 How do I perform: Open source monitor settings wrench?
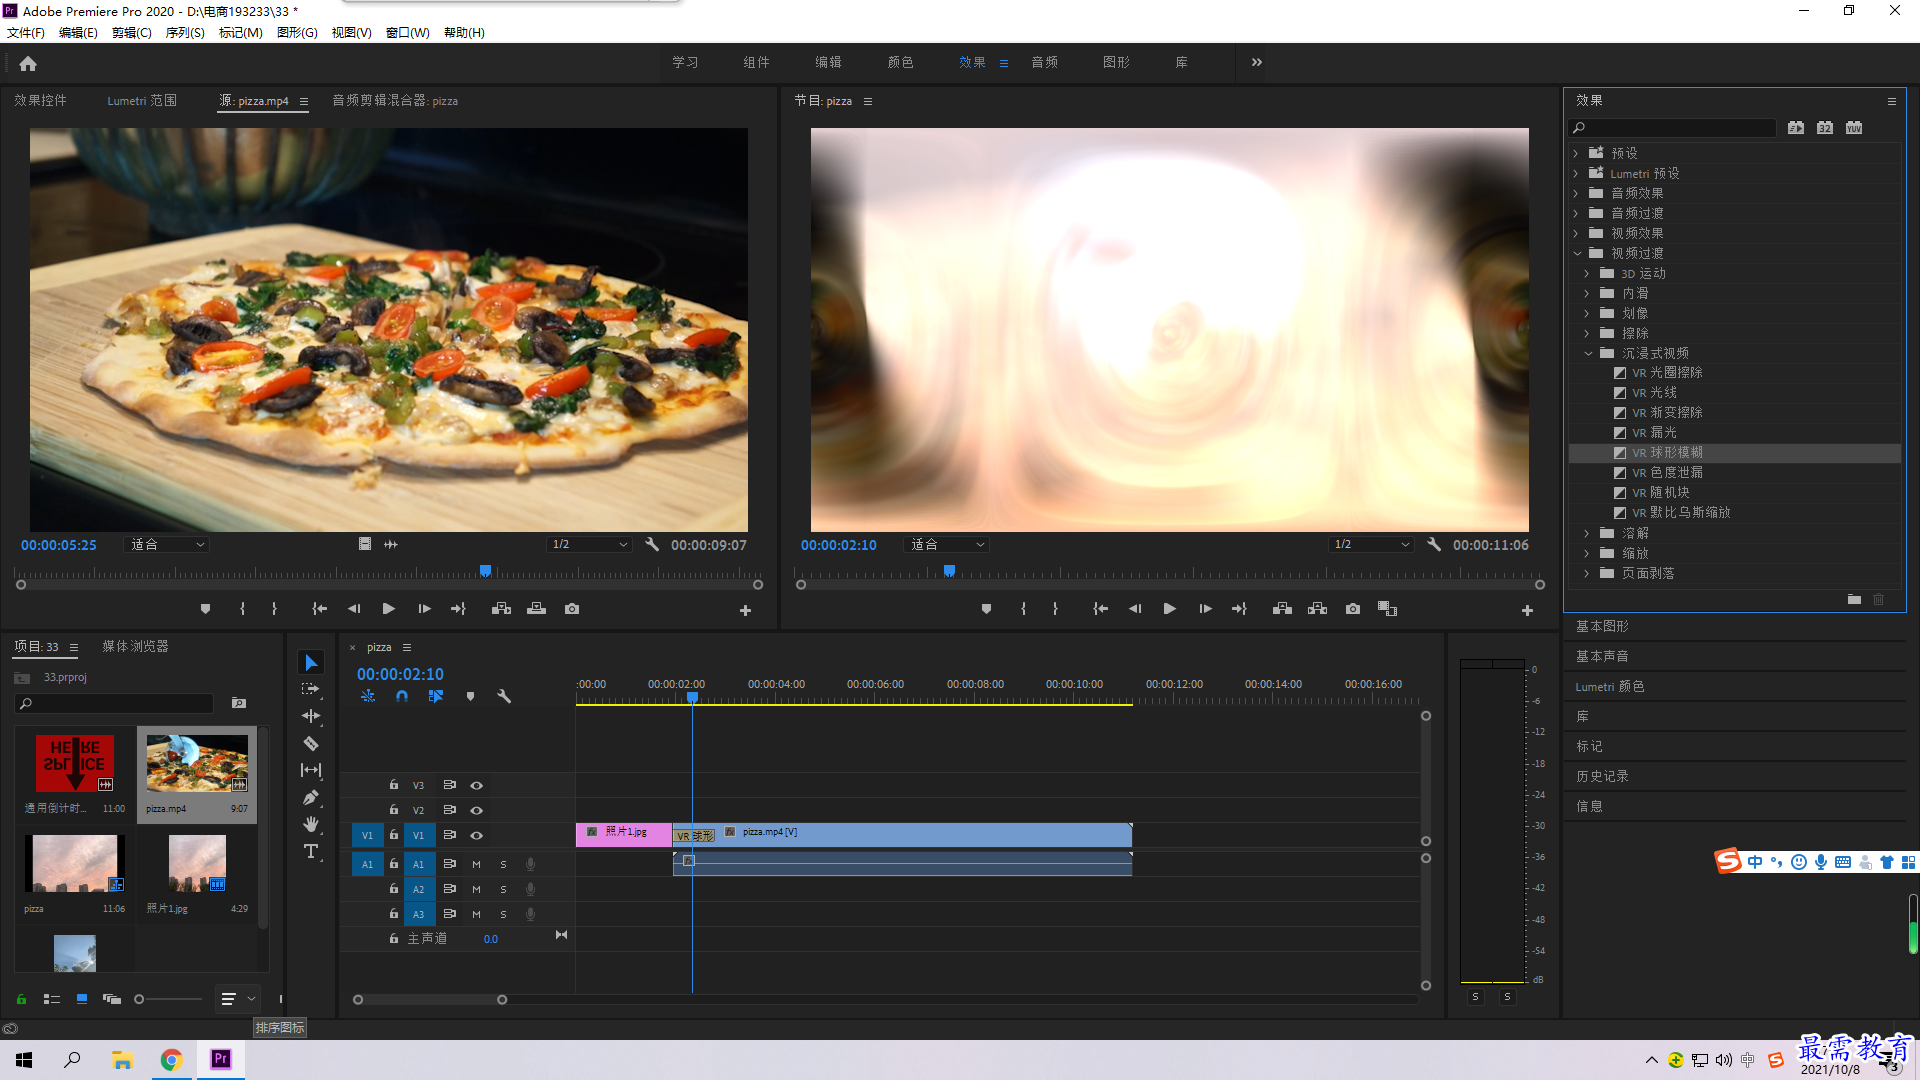652,544
